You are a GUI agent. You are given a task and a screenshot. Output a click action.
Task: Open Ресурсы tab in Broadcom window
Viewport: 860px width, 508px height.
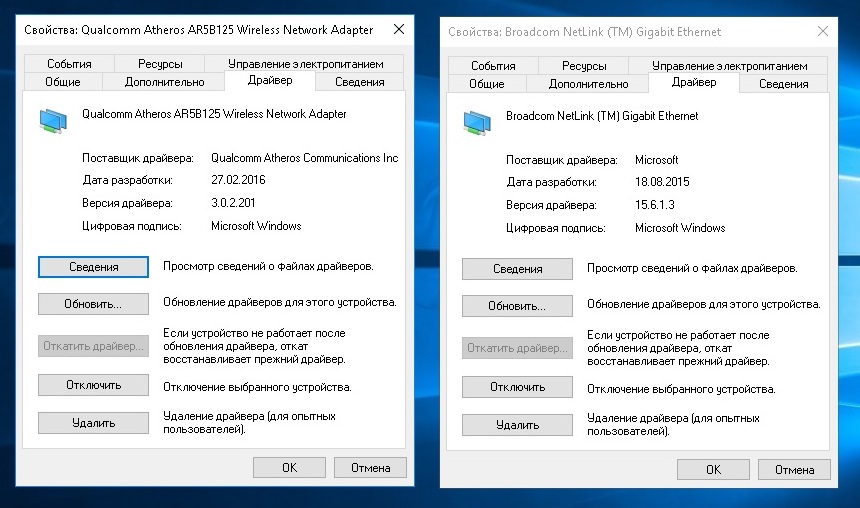coord(584,66)
